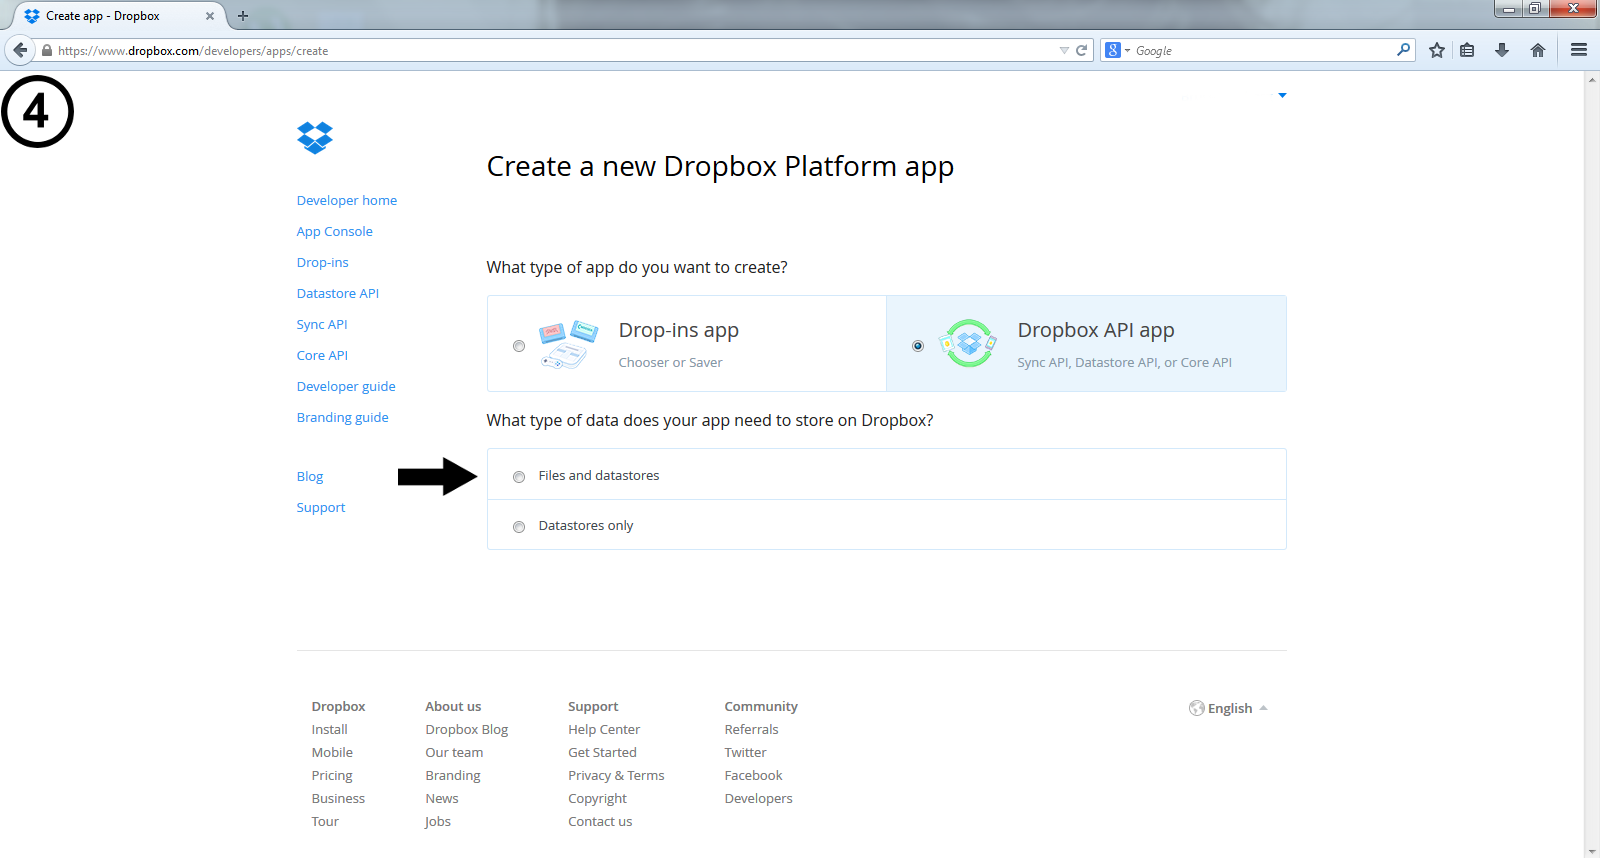This screenshot has height=858, width=1600.
Task: Open Datastore API sidebar link
Action: (338, 293)
